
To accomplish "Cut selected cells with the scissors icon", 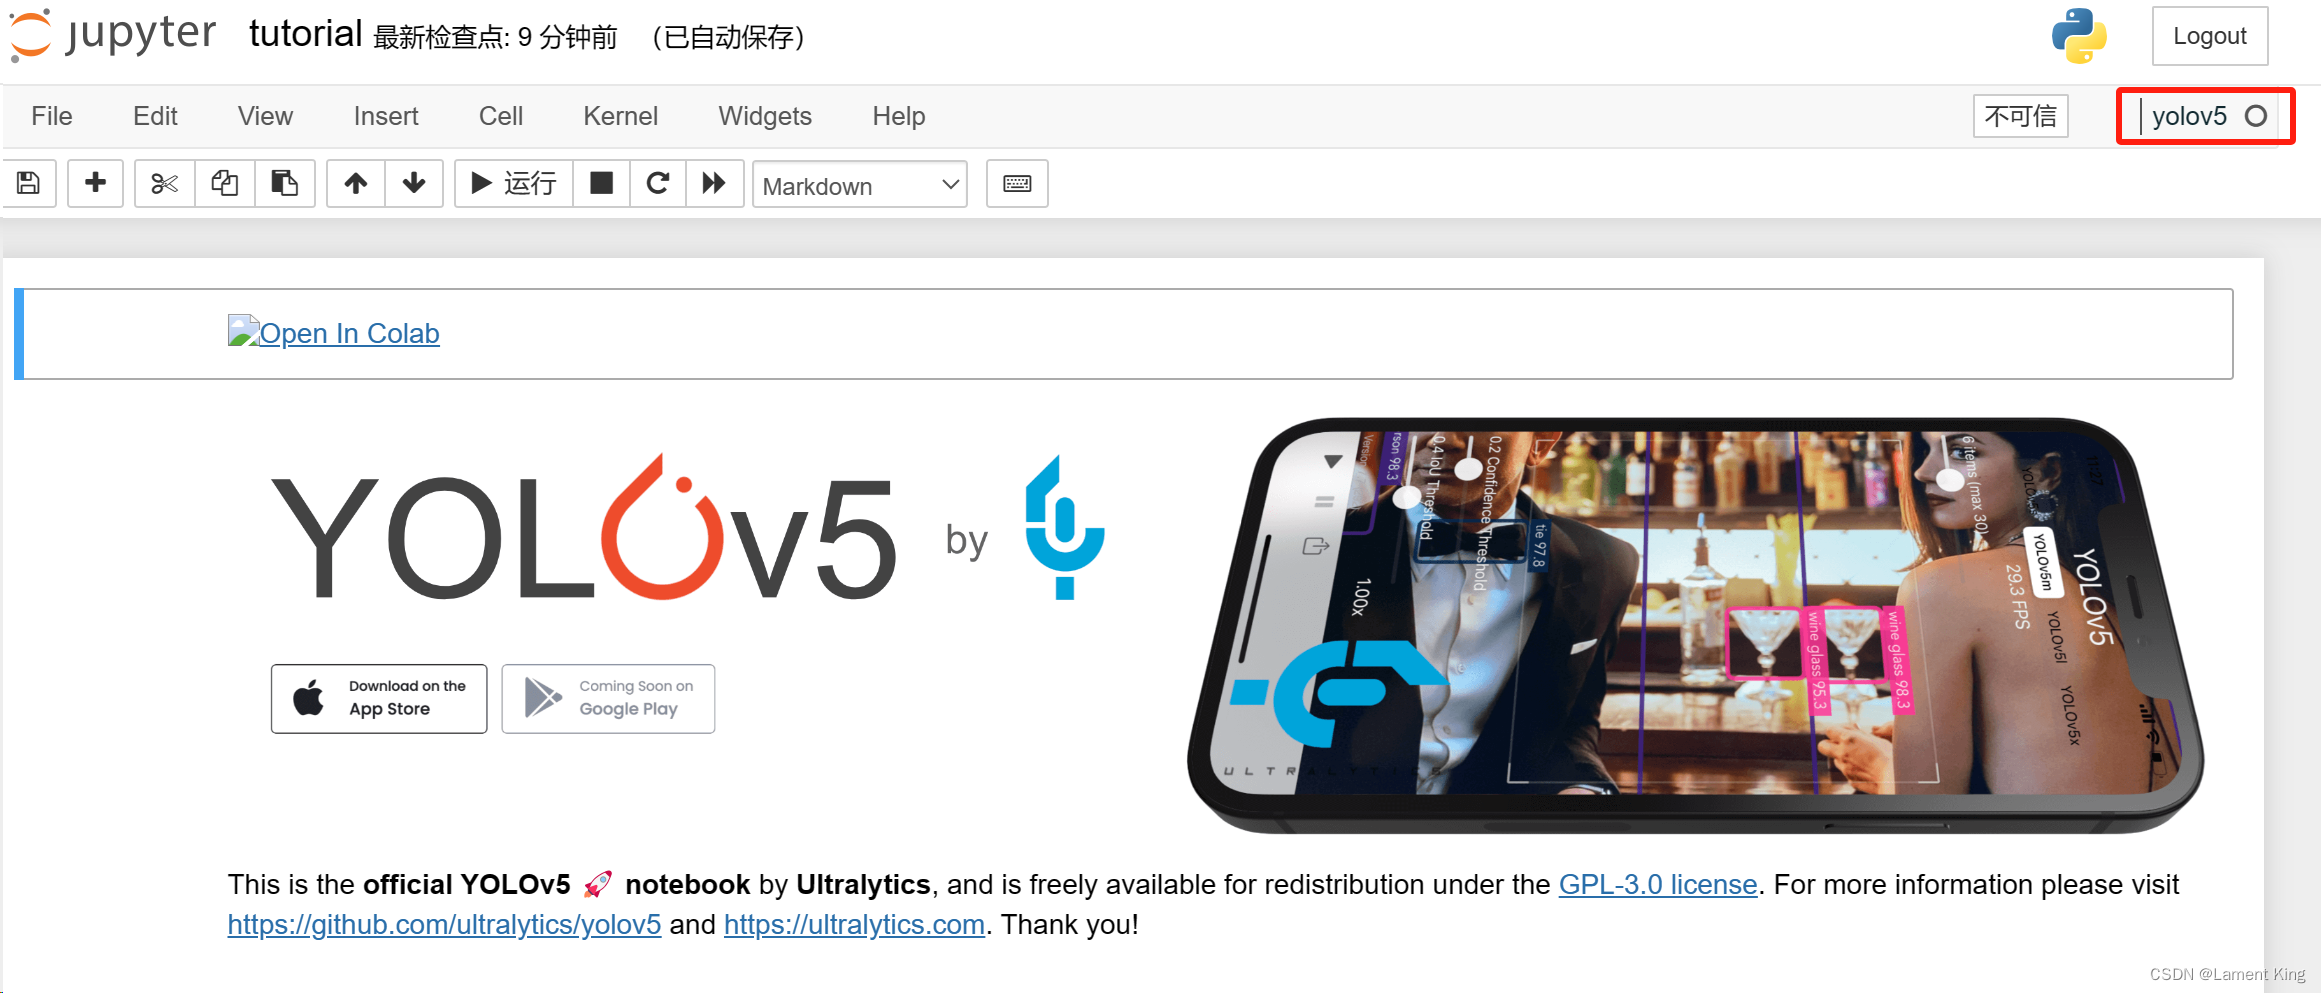I will pos(164,183).
